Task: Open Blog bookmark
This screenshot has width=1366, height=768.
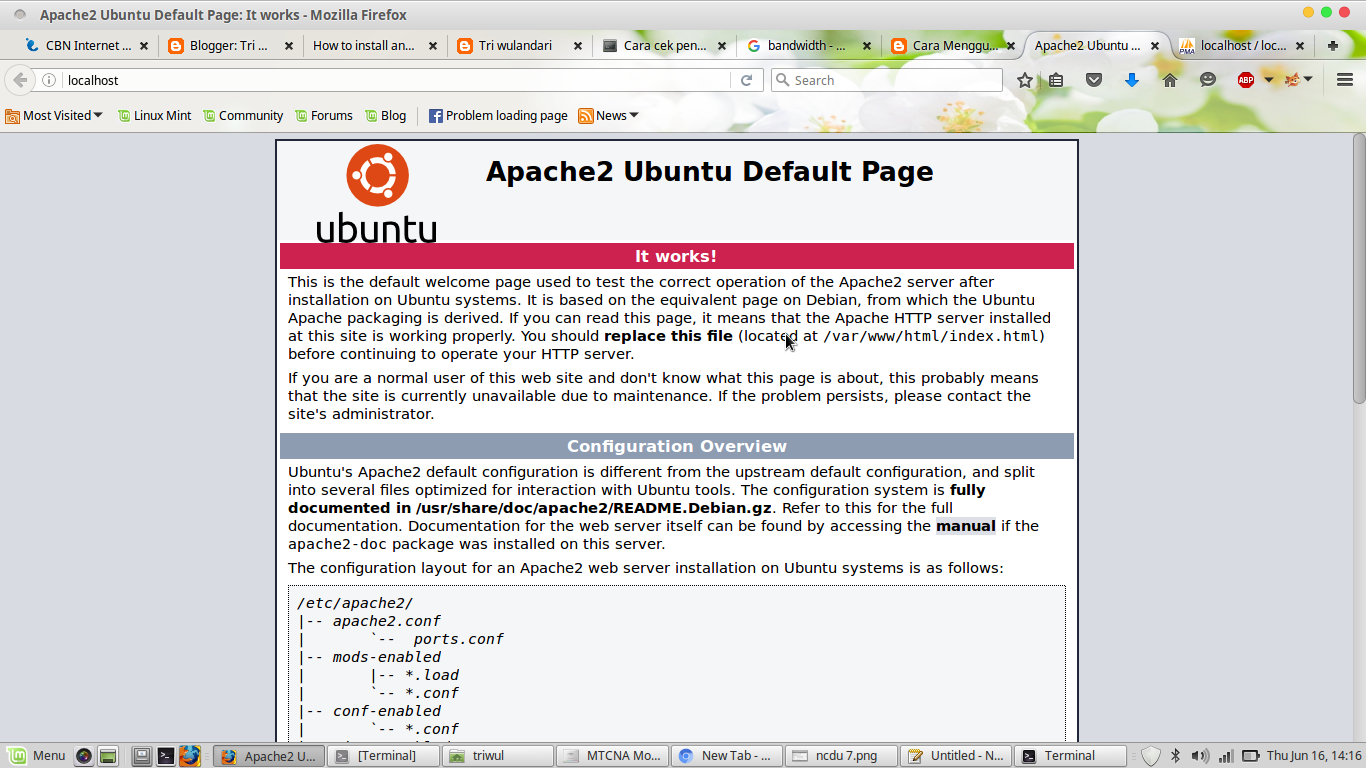Action: pos(385,116)
